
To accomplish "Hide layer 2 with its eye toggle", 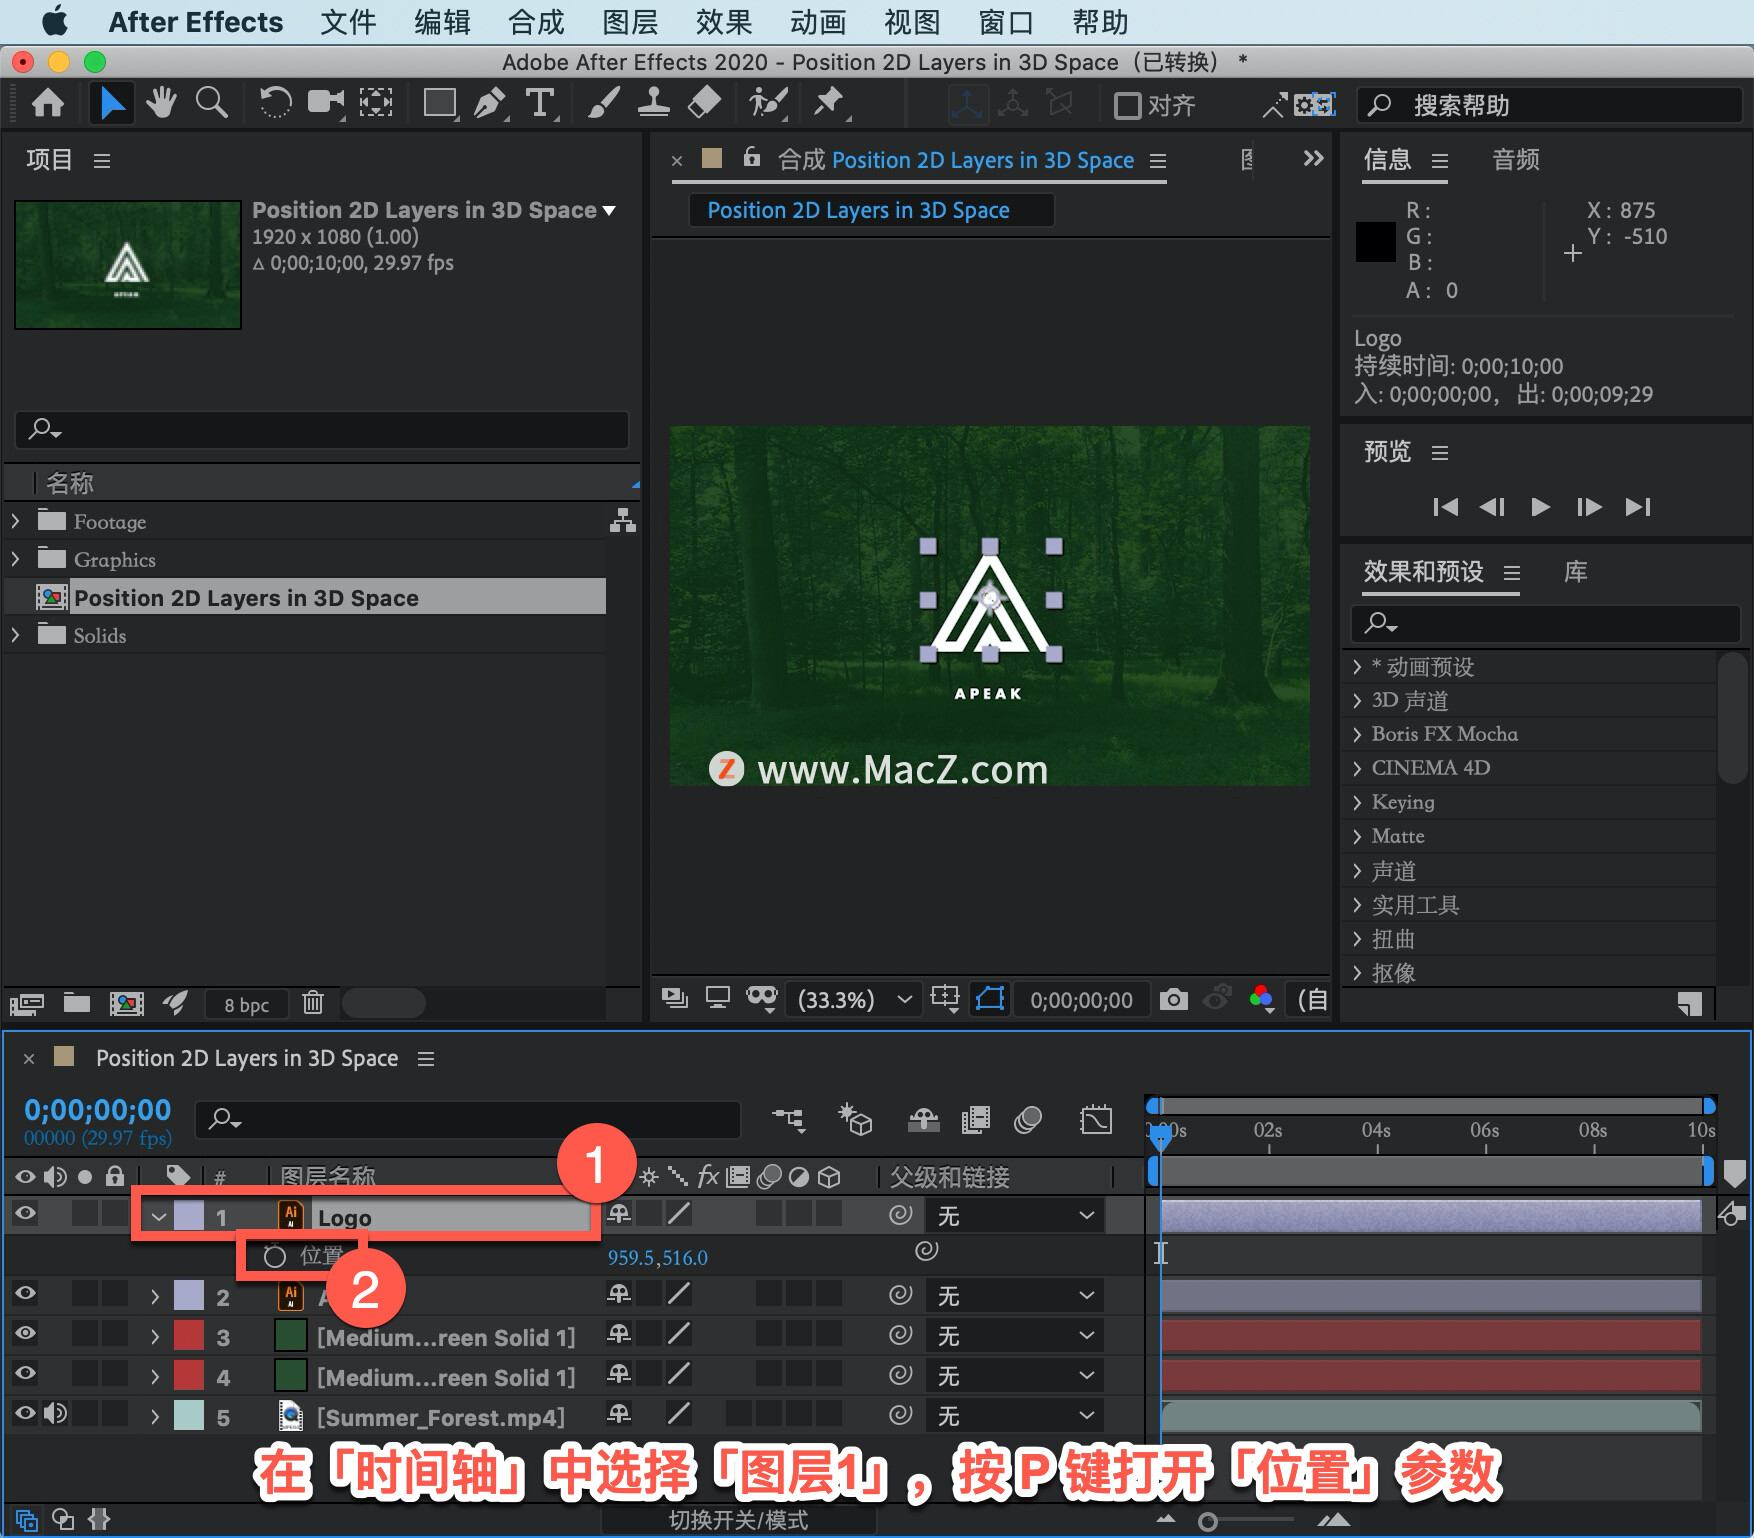I will pos(25,1293).
